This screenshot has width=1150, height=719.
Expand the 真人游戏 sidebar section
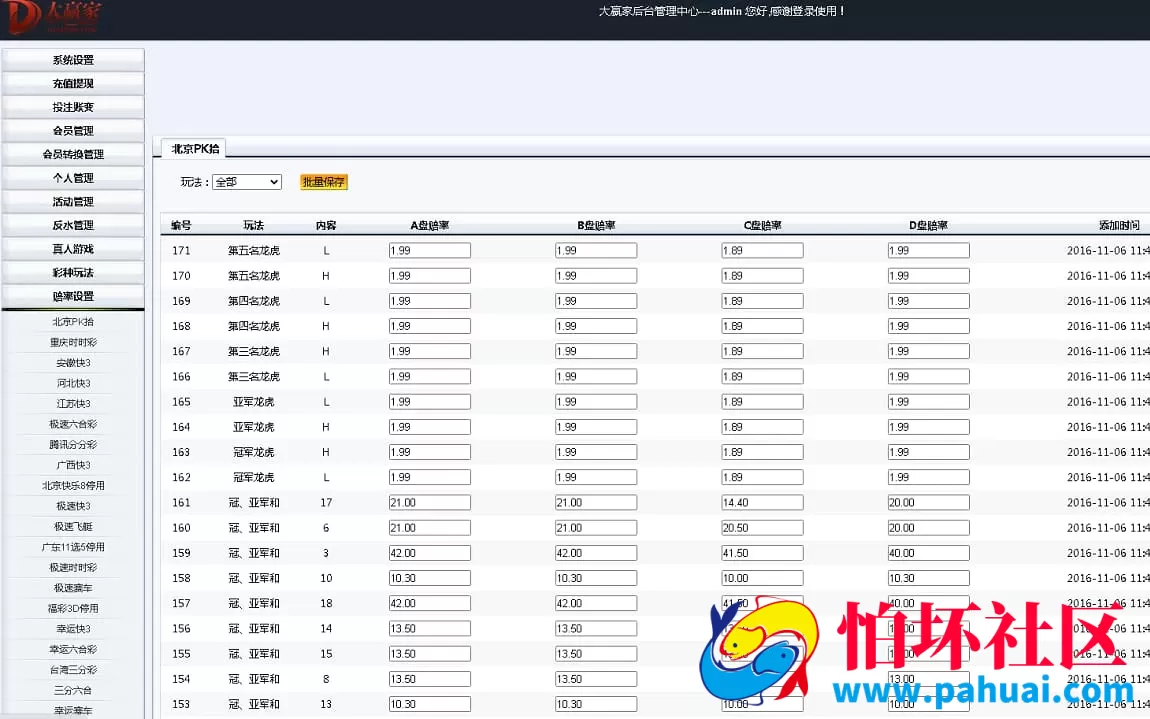click(73, 249)
